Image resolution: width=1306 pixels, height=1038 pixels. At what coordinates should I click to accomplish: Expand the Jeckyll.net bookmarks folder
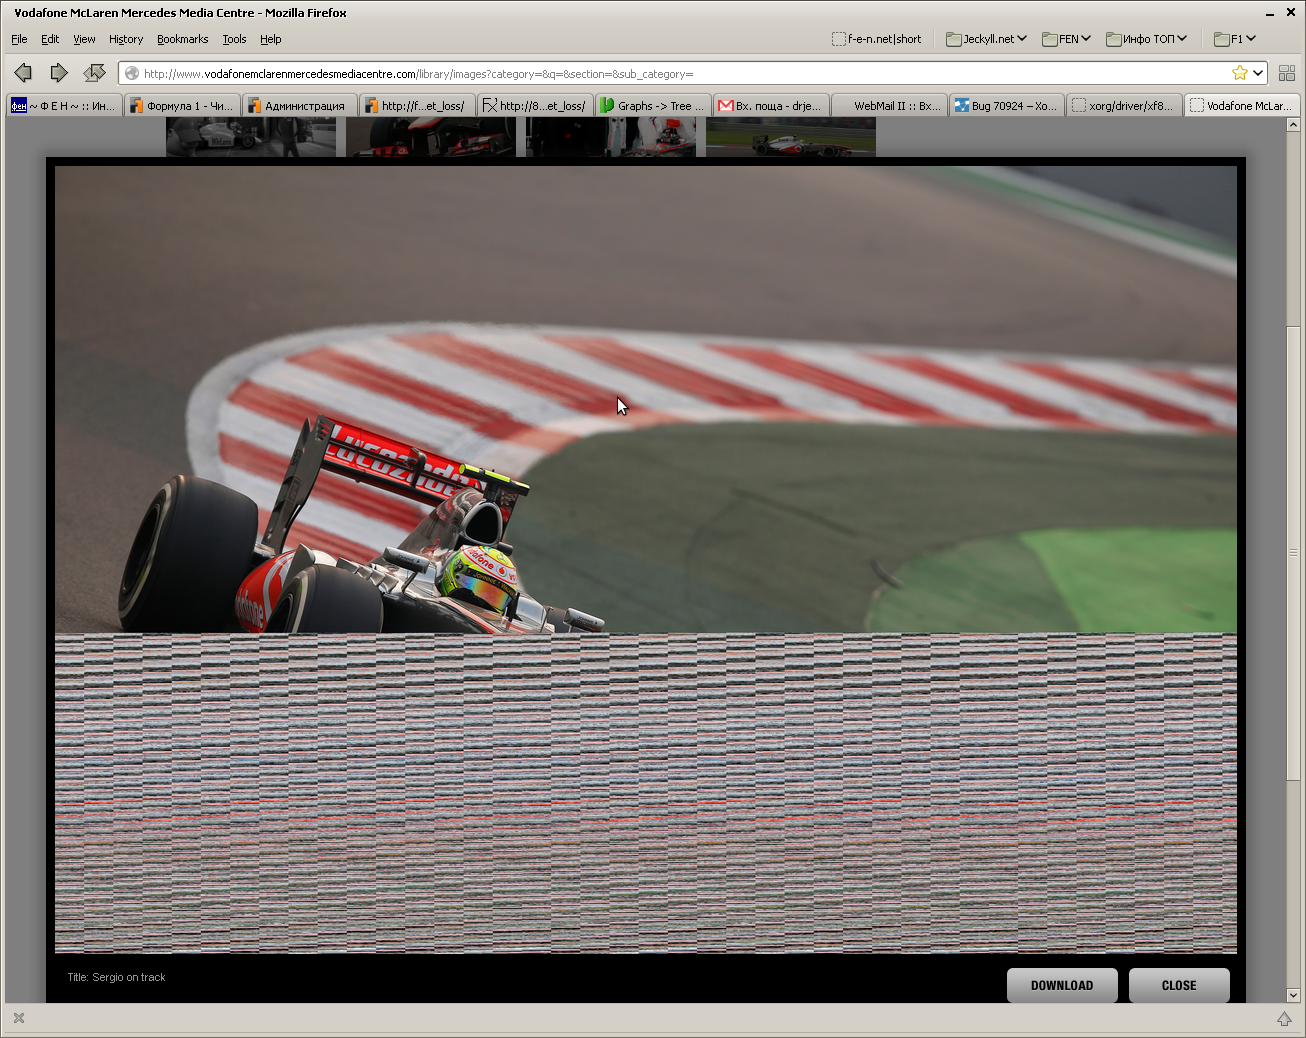click(x=986, y=39)
